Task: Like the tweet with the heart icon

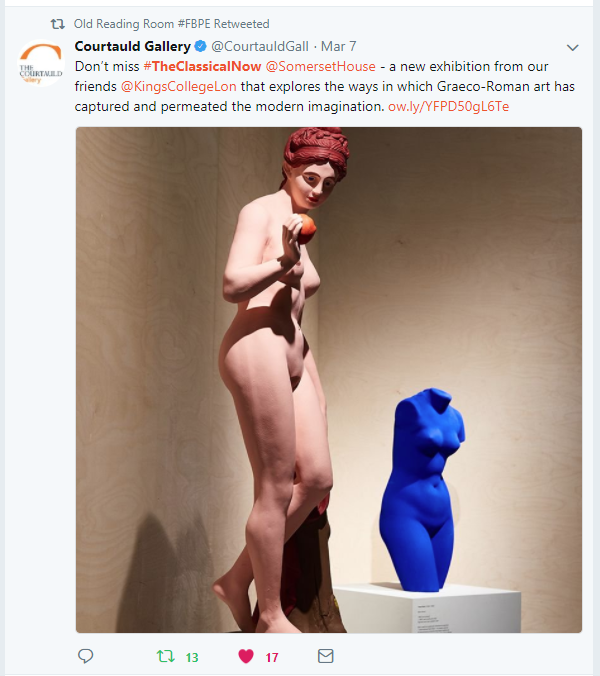Action: [x=246, y=656]
